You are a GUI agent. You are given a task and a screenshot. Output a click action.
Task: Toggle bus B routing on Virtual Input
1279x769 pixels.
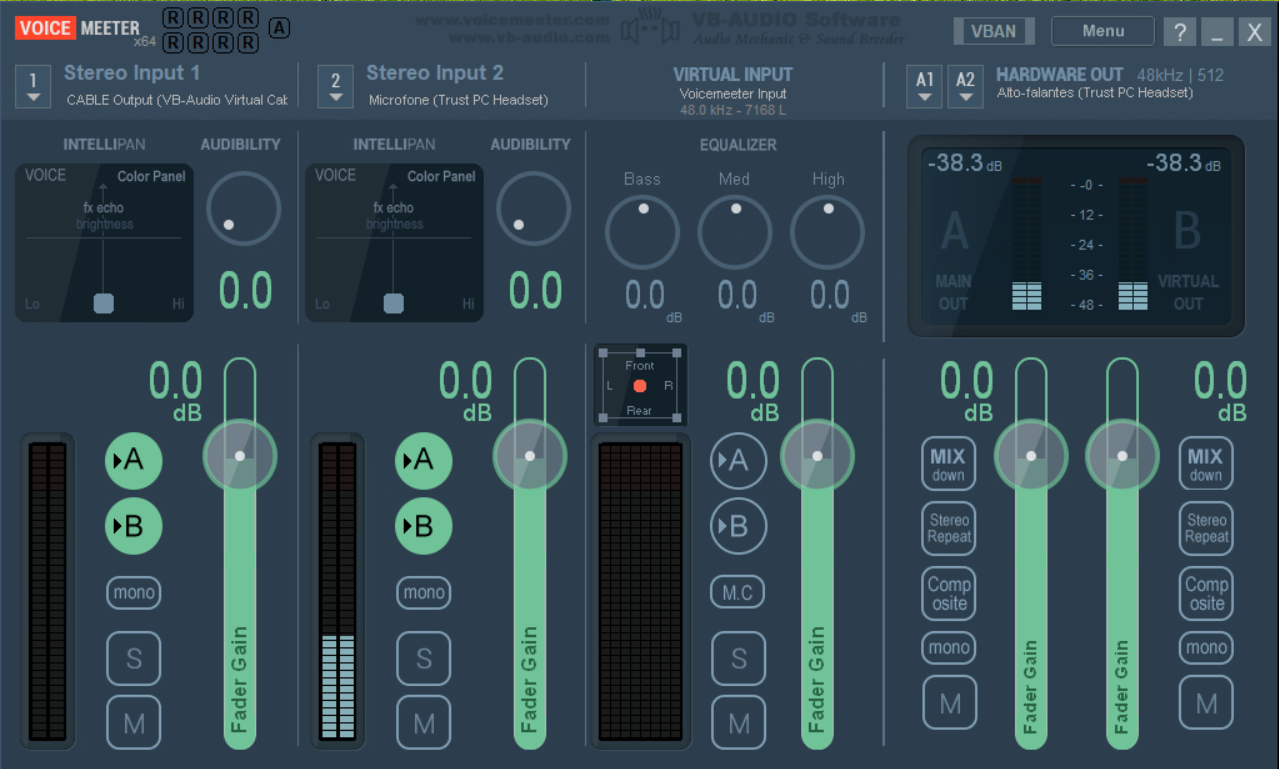tap(738, 526)
